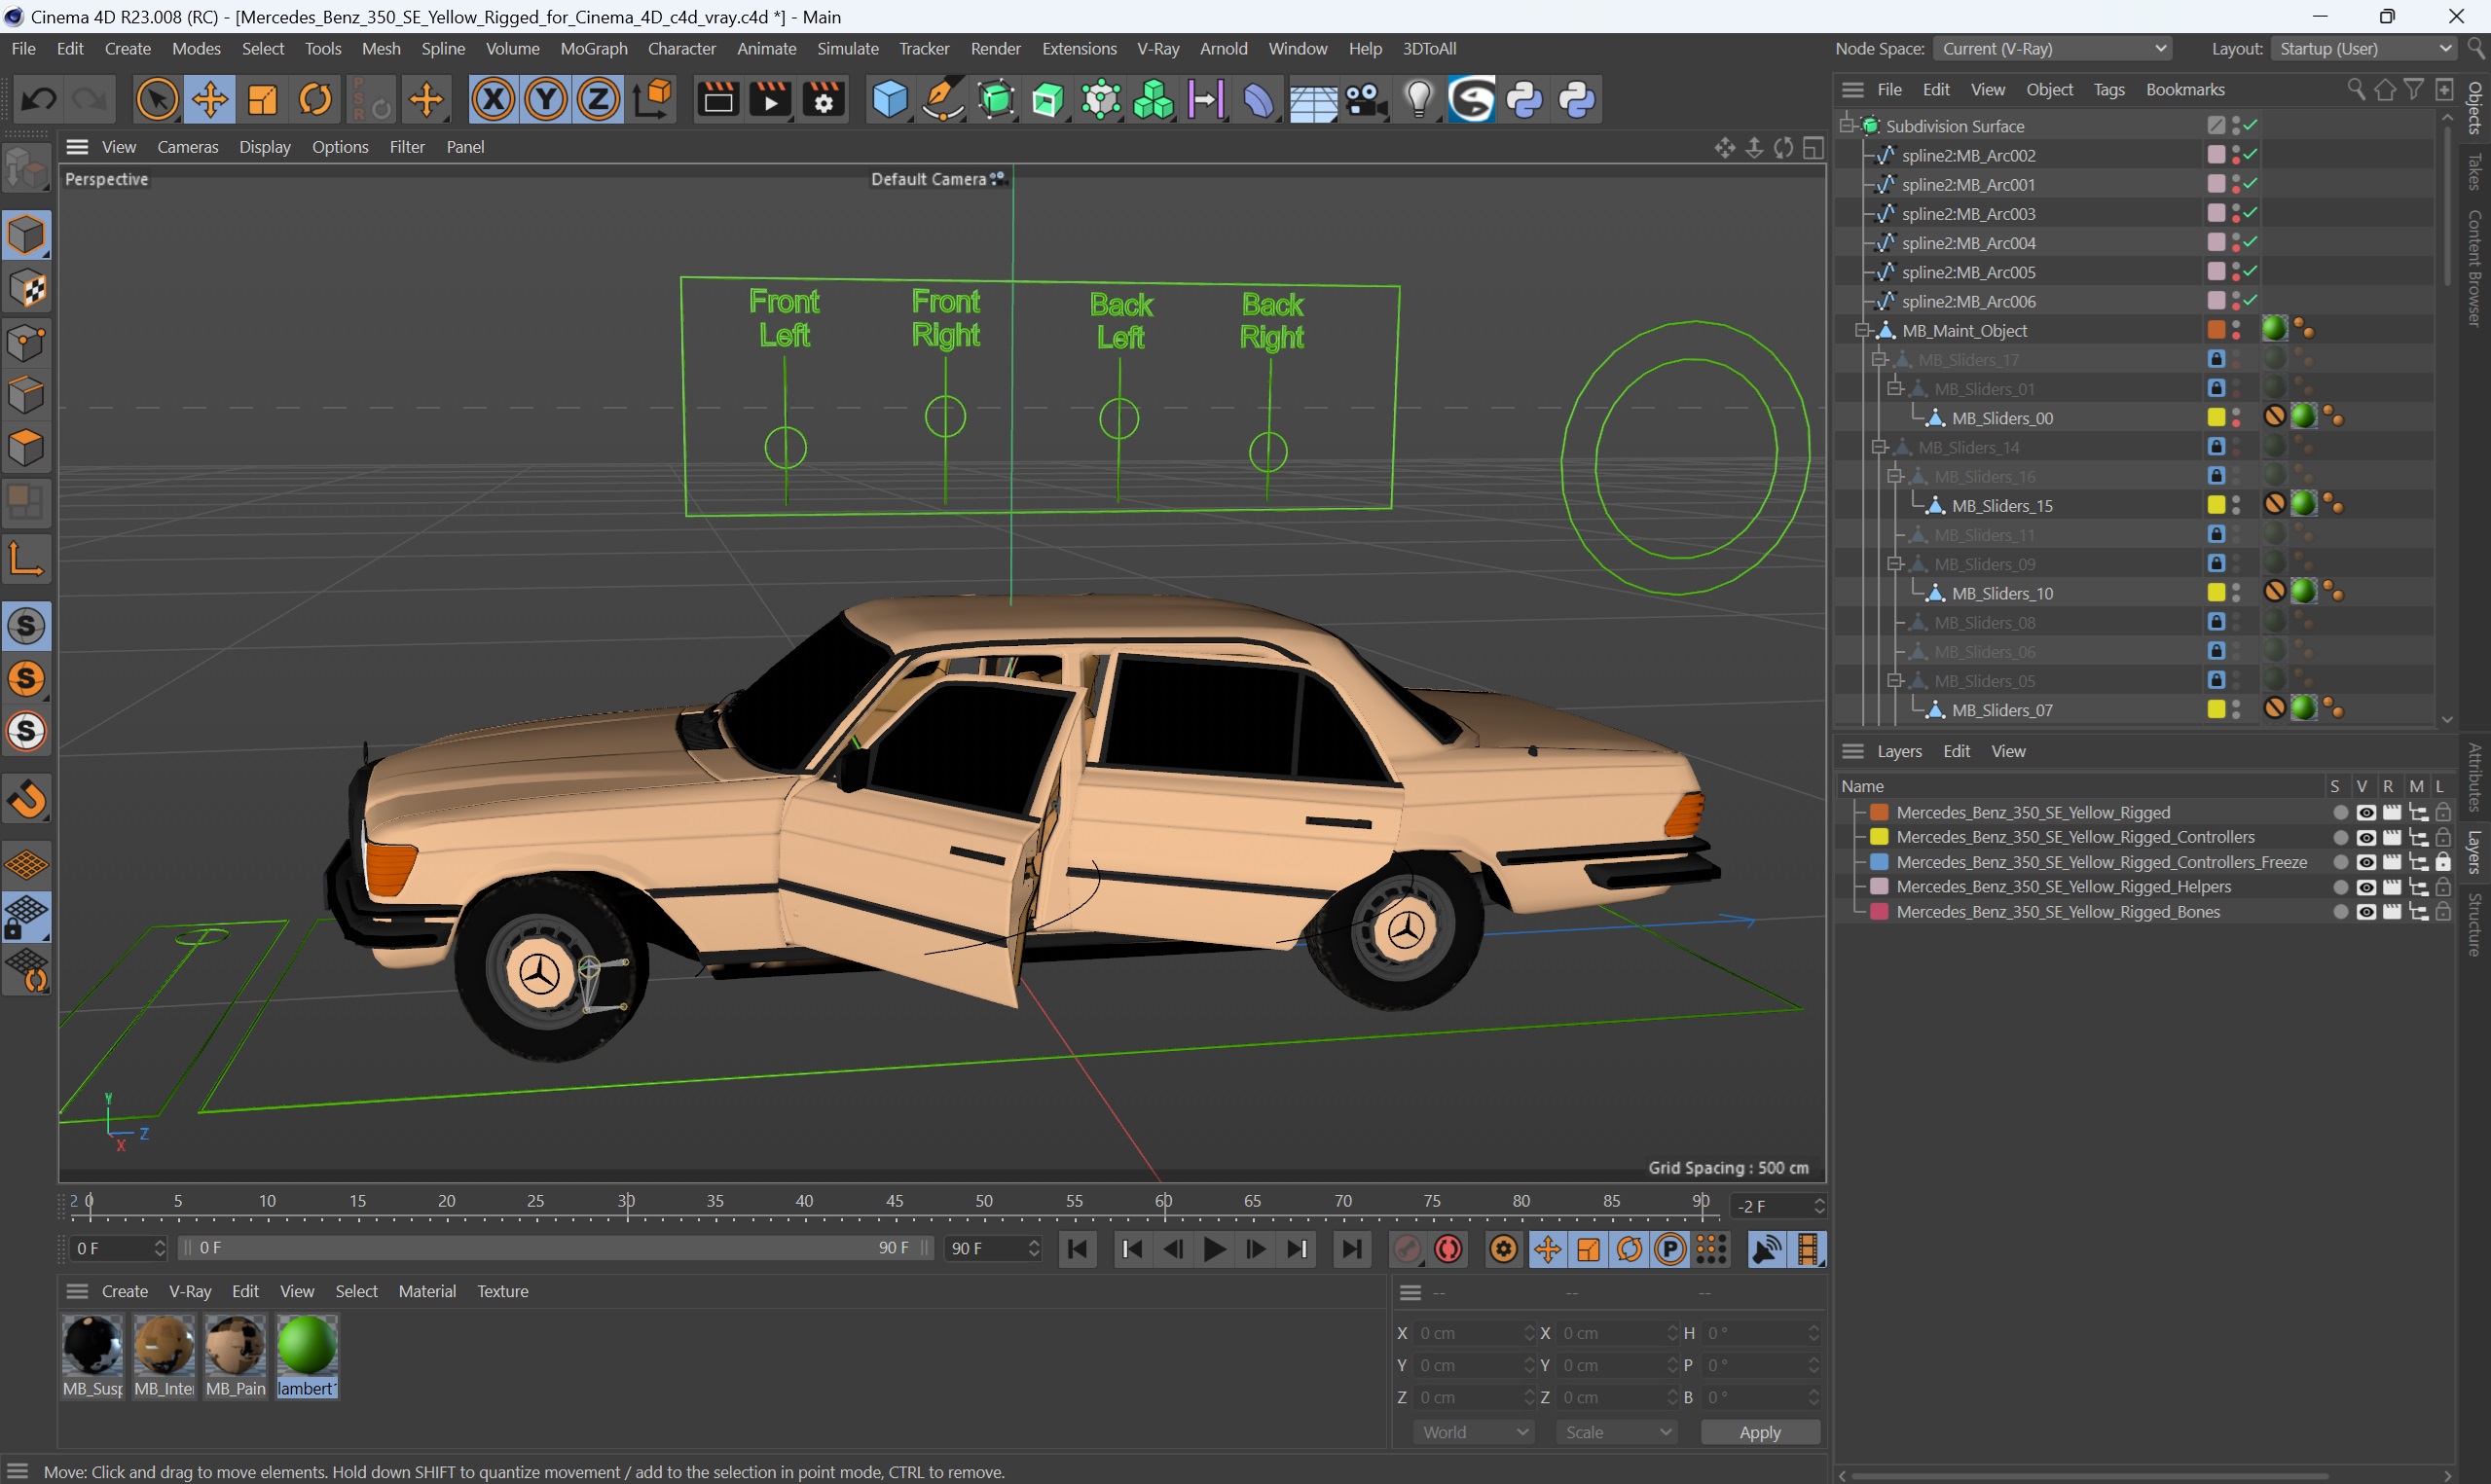This screenshot has height=1484, width=2491.
Task: Enable Texture mode checkered cube
Action: [27, 289]
